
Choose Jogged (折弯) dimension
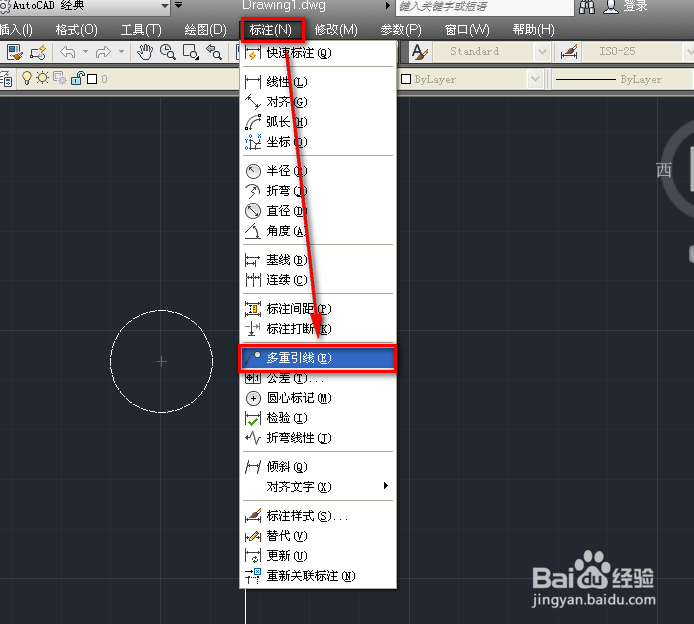[318, 191]
